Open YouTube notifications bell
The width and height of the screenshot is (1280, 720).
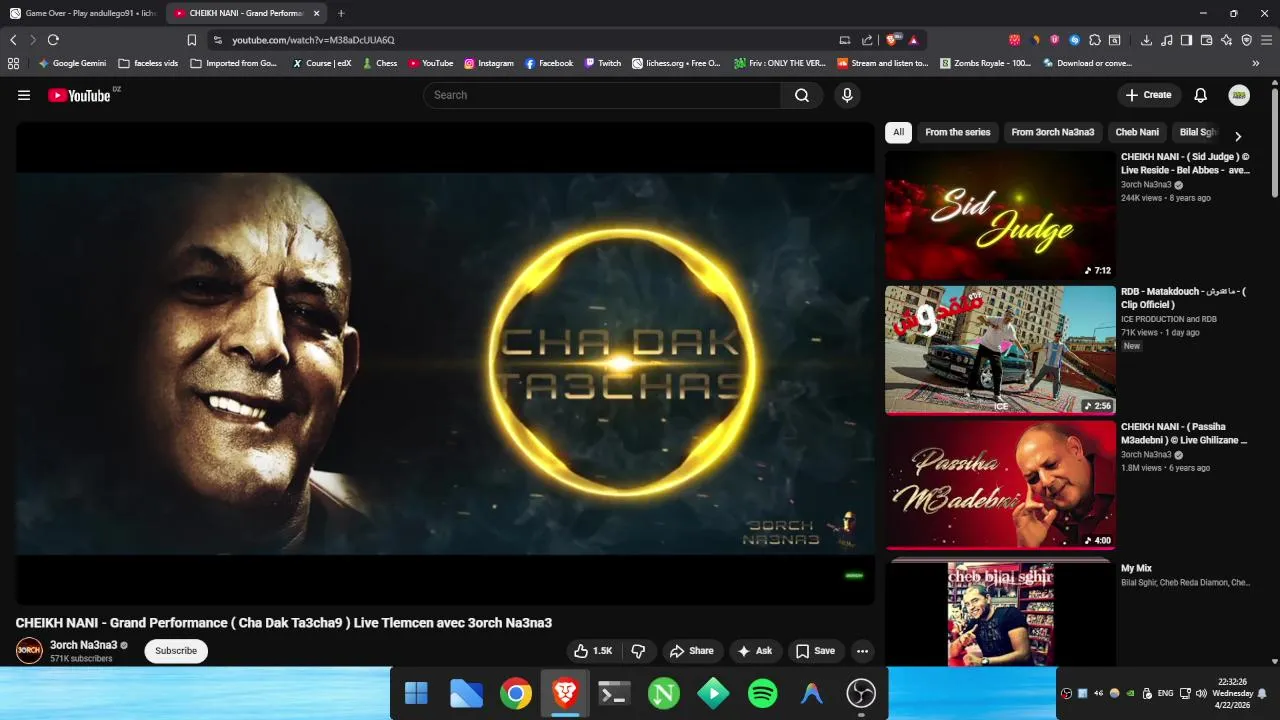pyautogui.click(x=1201, y=95)
